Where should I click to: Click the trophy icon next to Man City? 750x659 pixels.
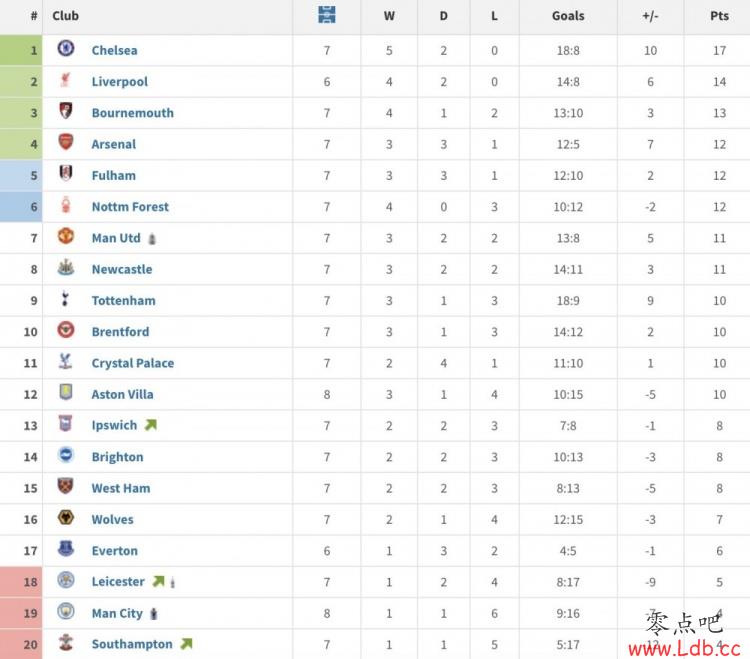[154, 614]
